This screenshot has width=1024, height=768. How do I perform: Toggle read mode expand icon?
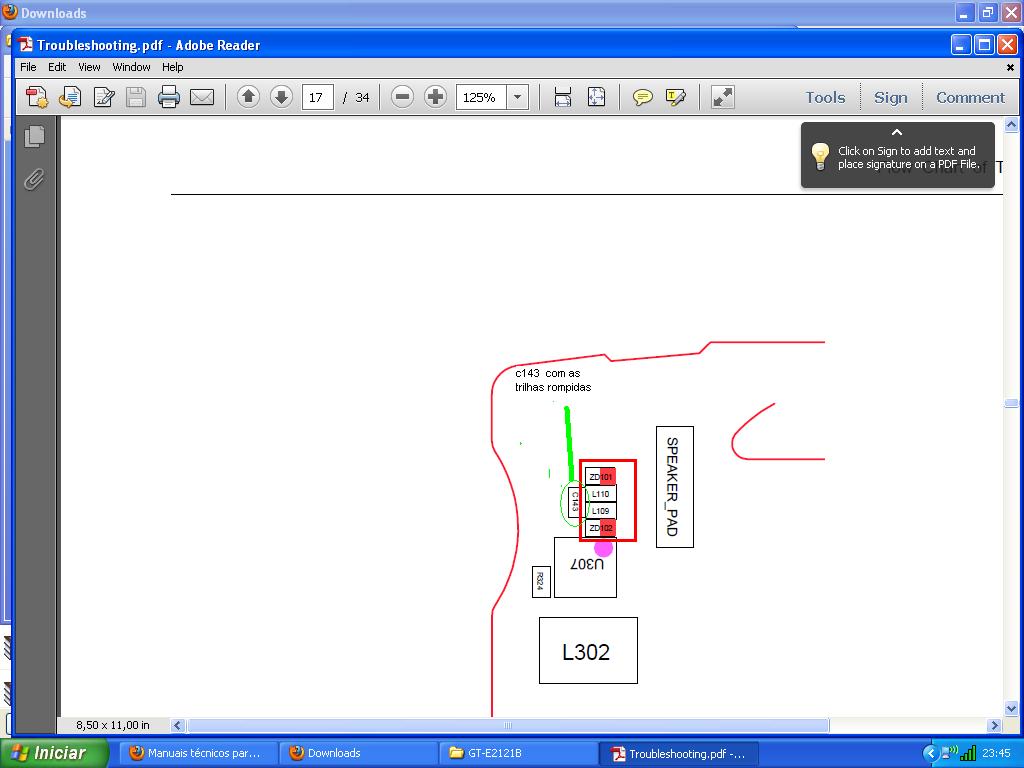click(722, 97)
